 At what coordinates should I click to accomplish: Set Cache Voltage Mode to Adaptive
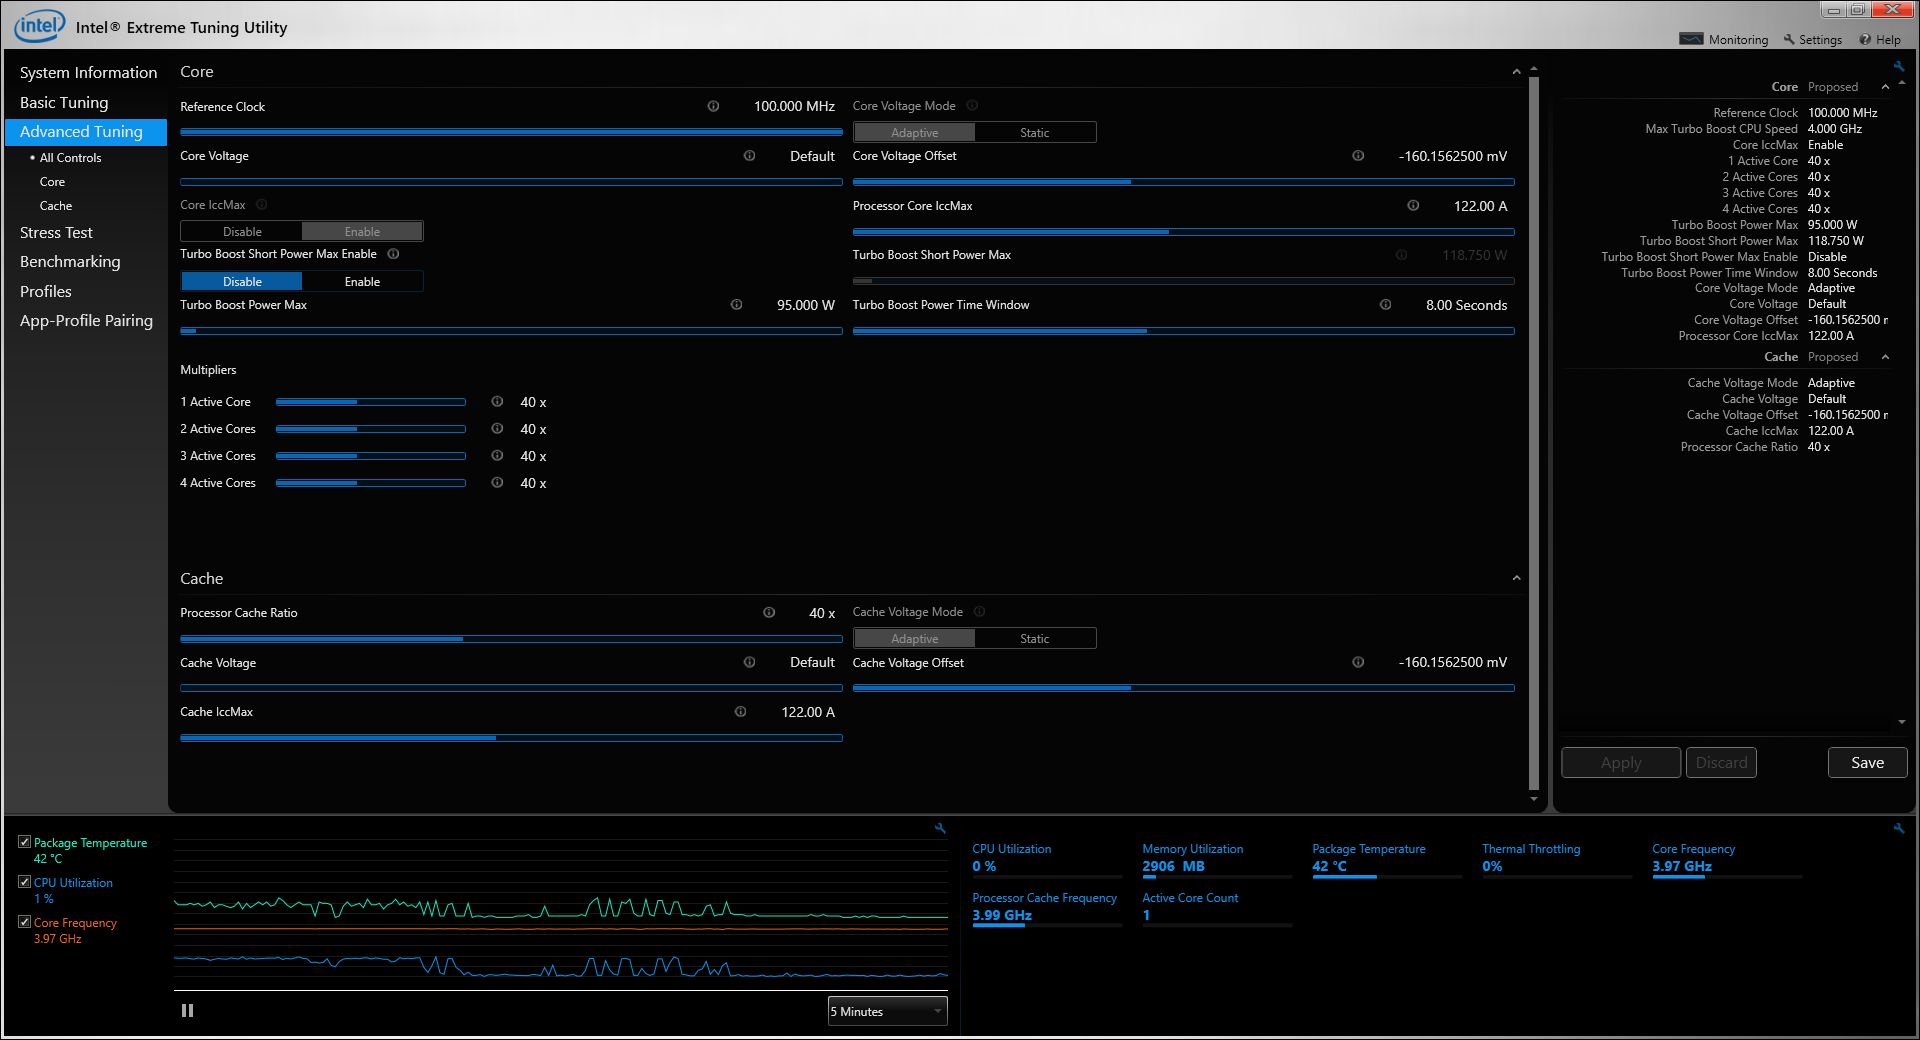914,638
